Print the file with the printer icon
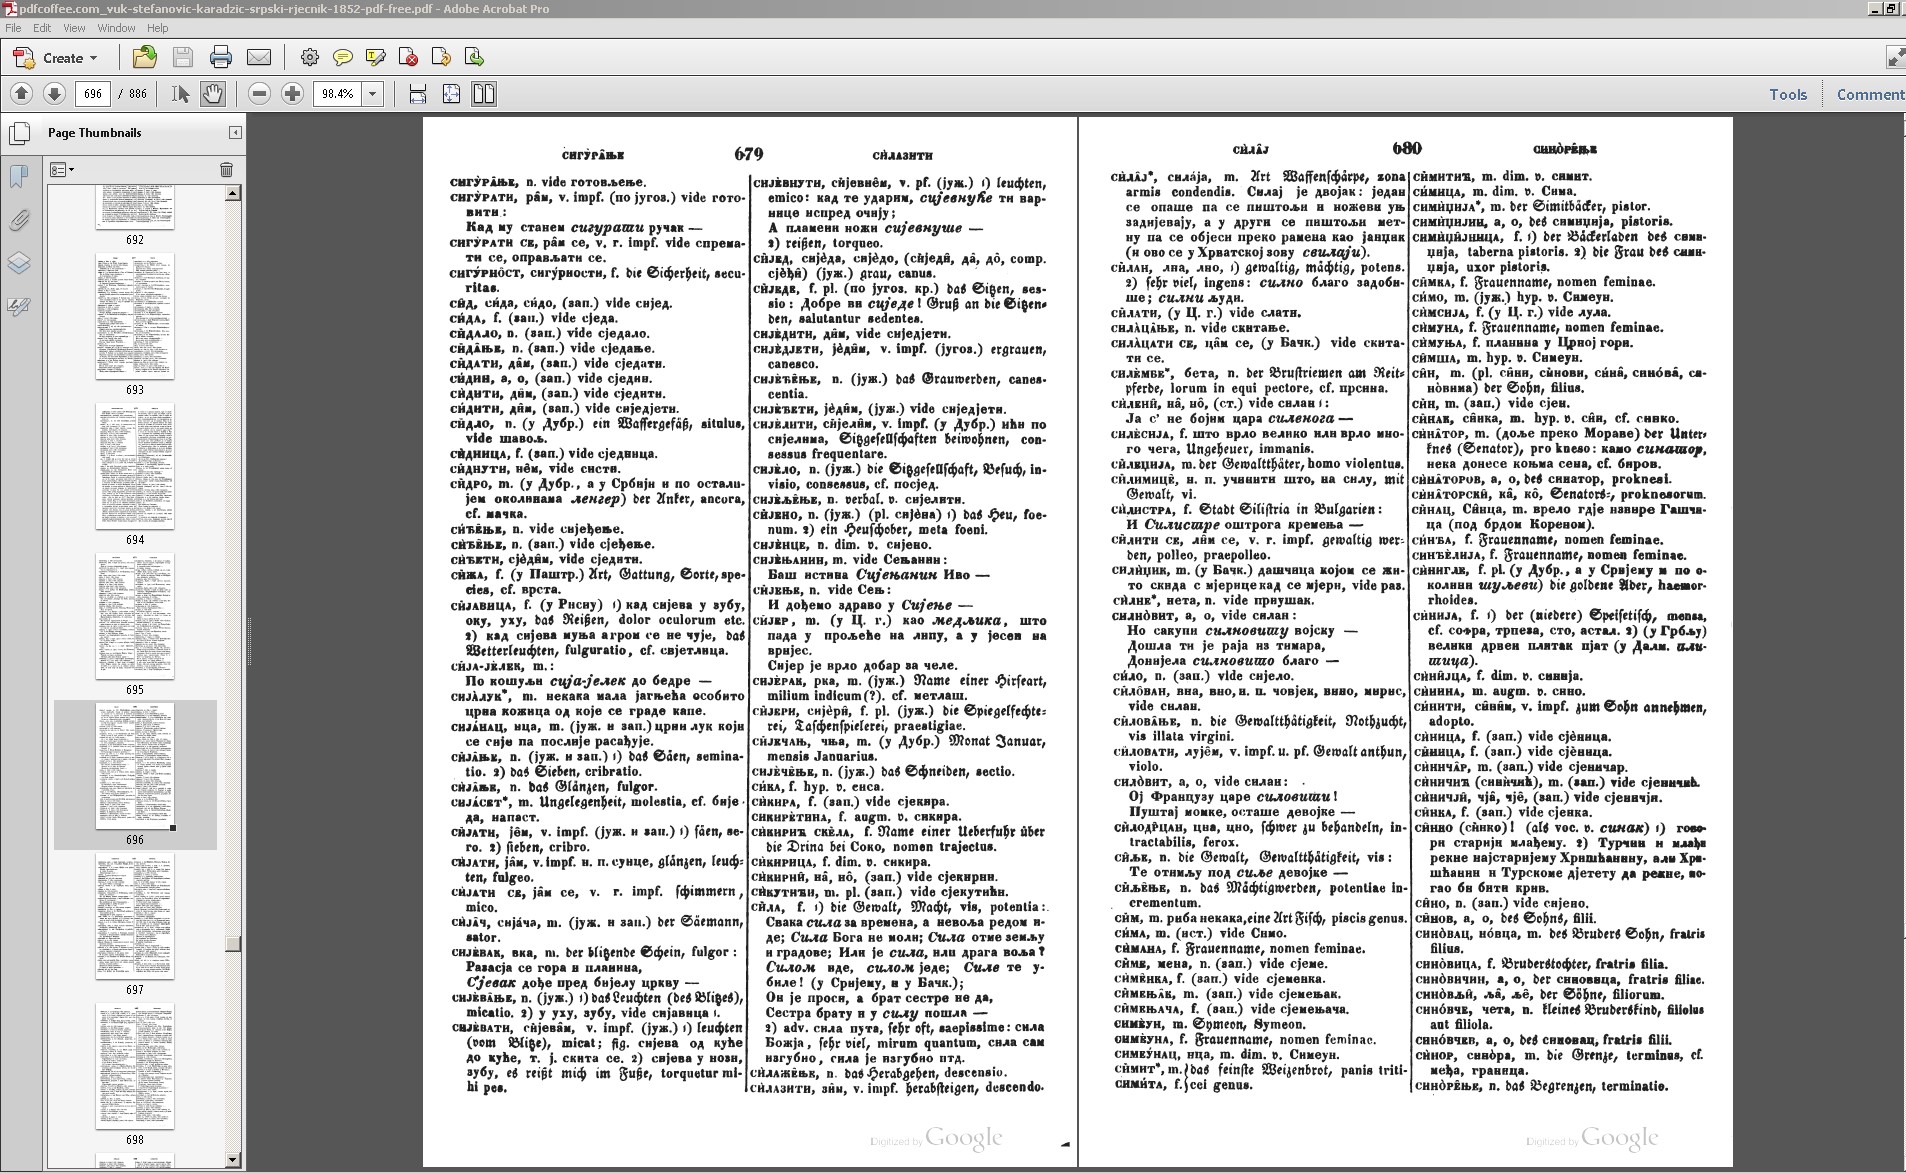The image size is (1906, 1173). (221, 57)
